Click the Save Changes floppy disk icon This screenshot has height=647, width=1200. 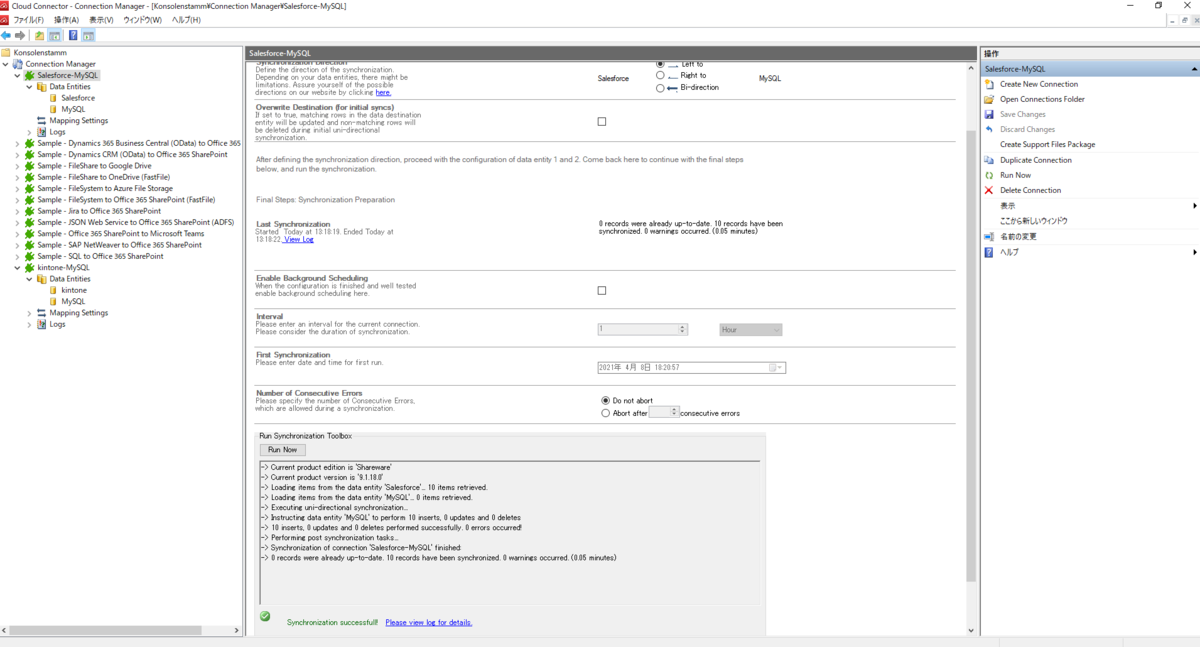point(989,114)
